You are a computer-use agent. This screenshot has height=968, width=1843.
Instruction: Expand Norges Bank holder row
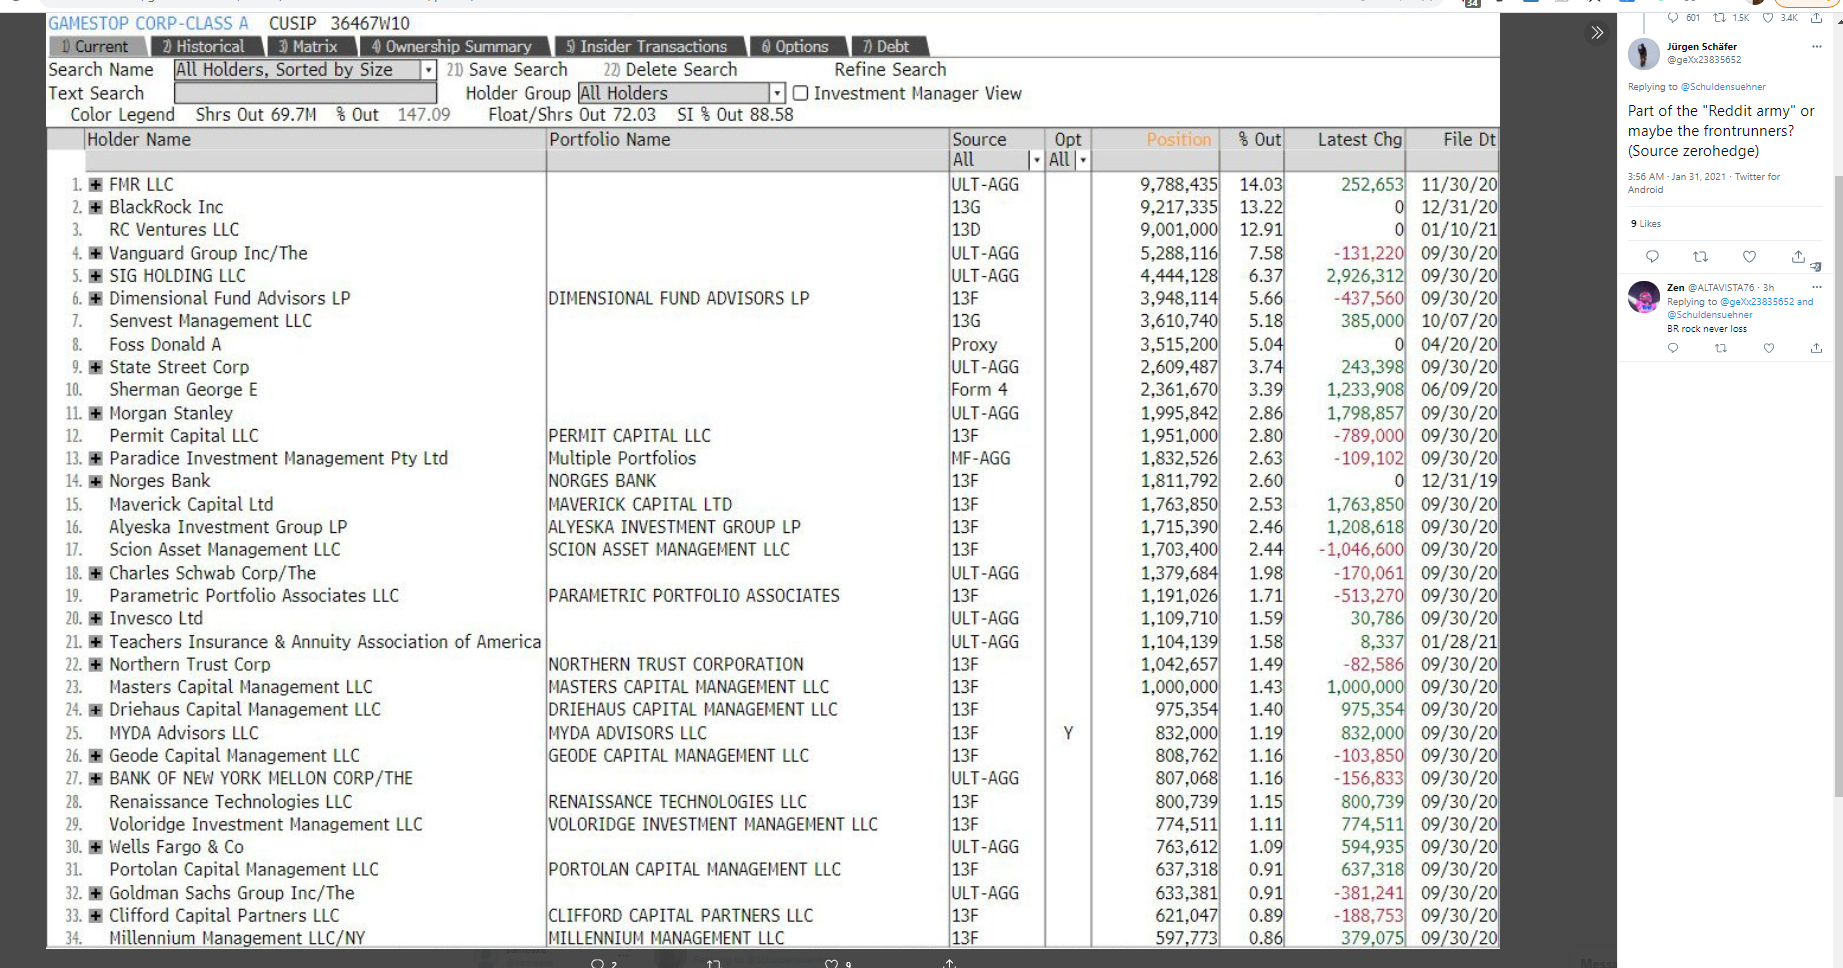pos(96,482)
